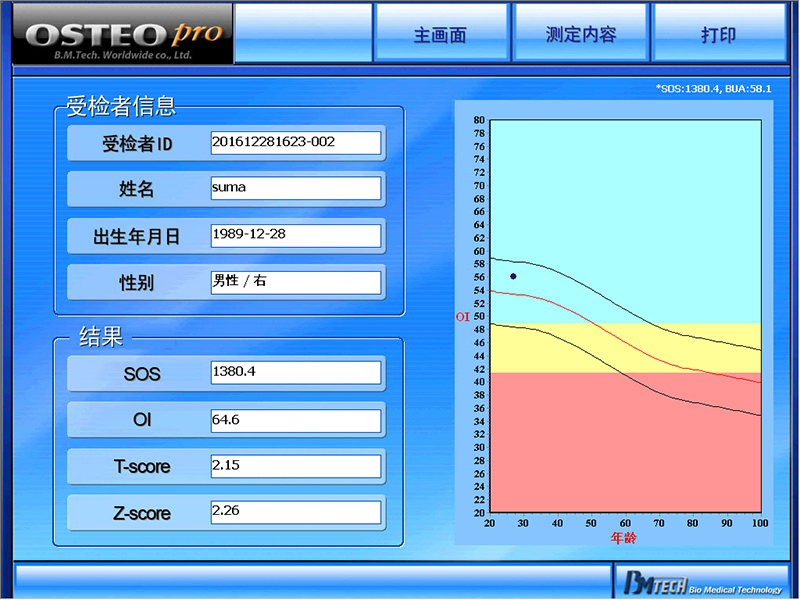800x600 pixels.
Task: Click the 性别 field showing 男性 / 右
Action: click(296, 282)
